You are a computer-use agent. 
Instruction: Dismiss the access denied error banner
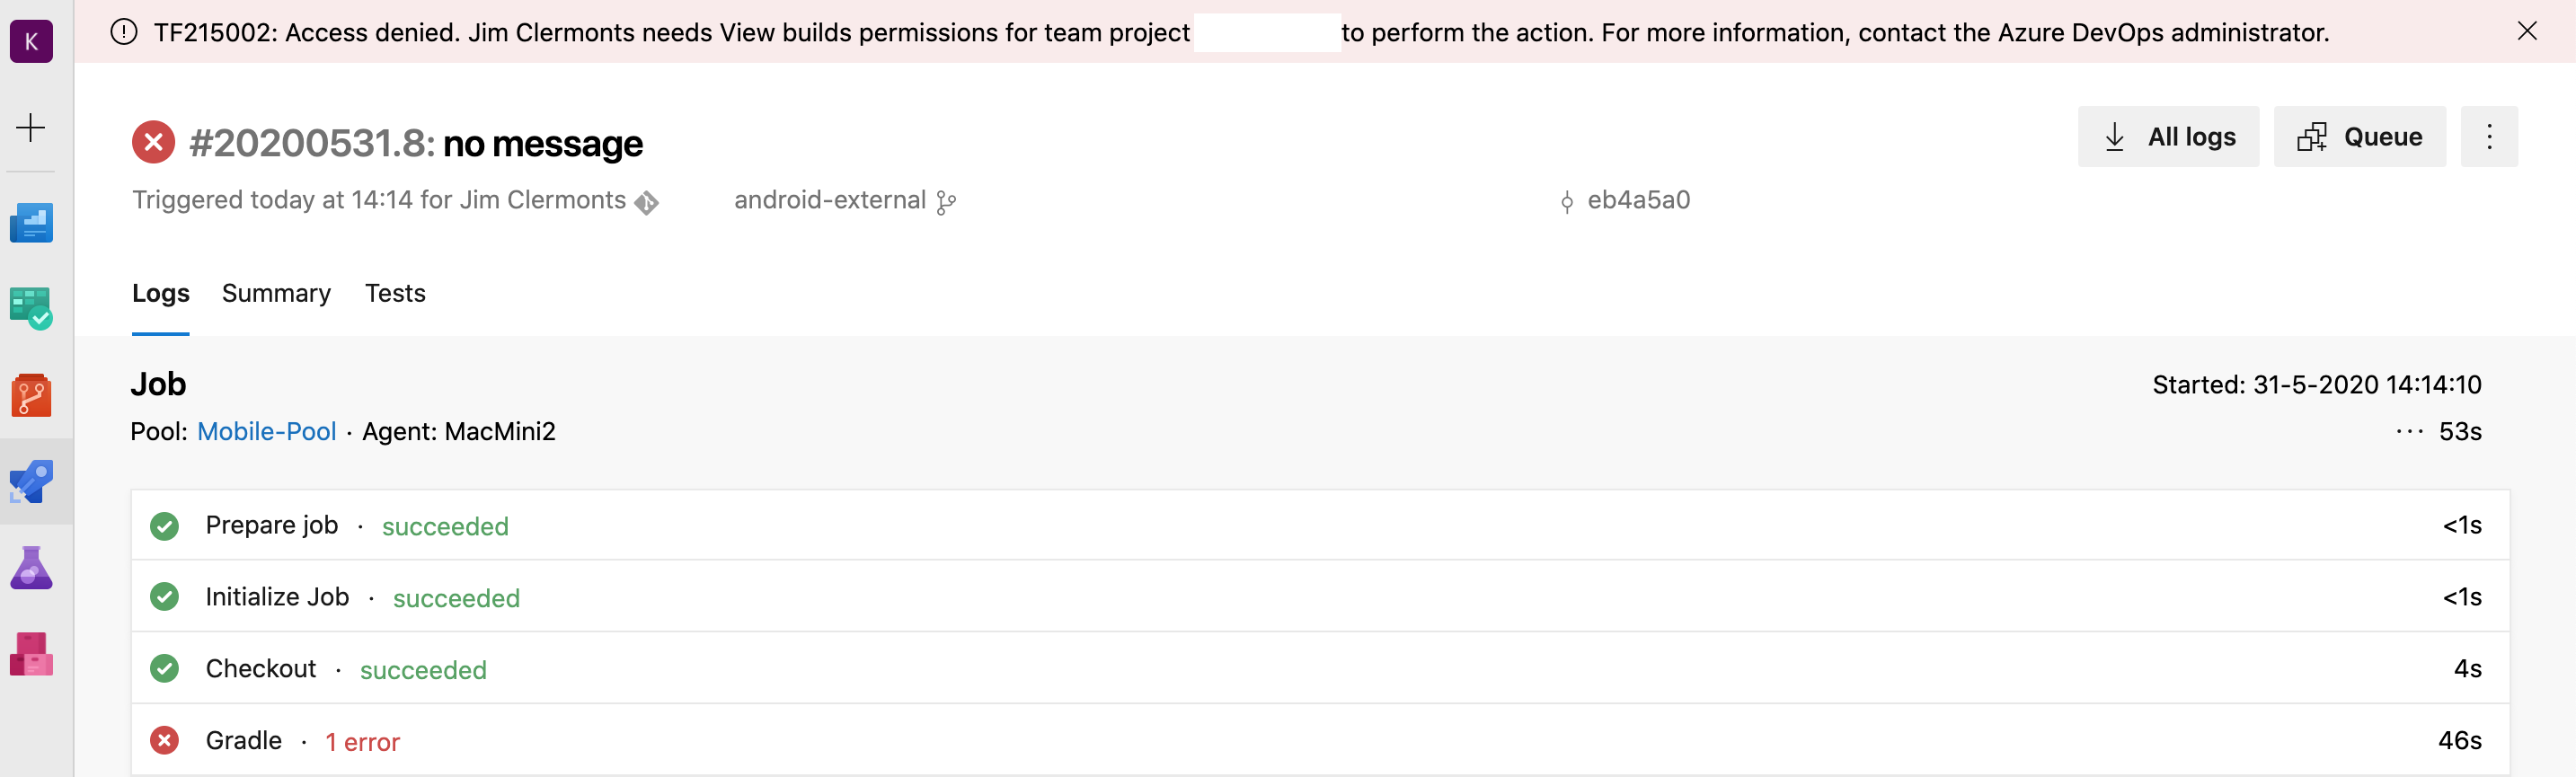(2526, 31)
